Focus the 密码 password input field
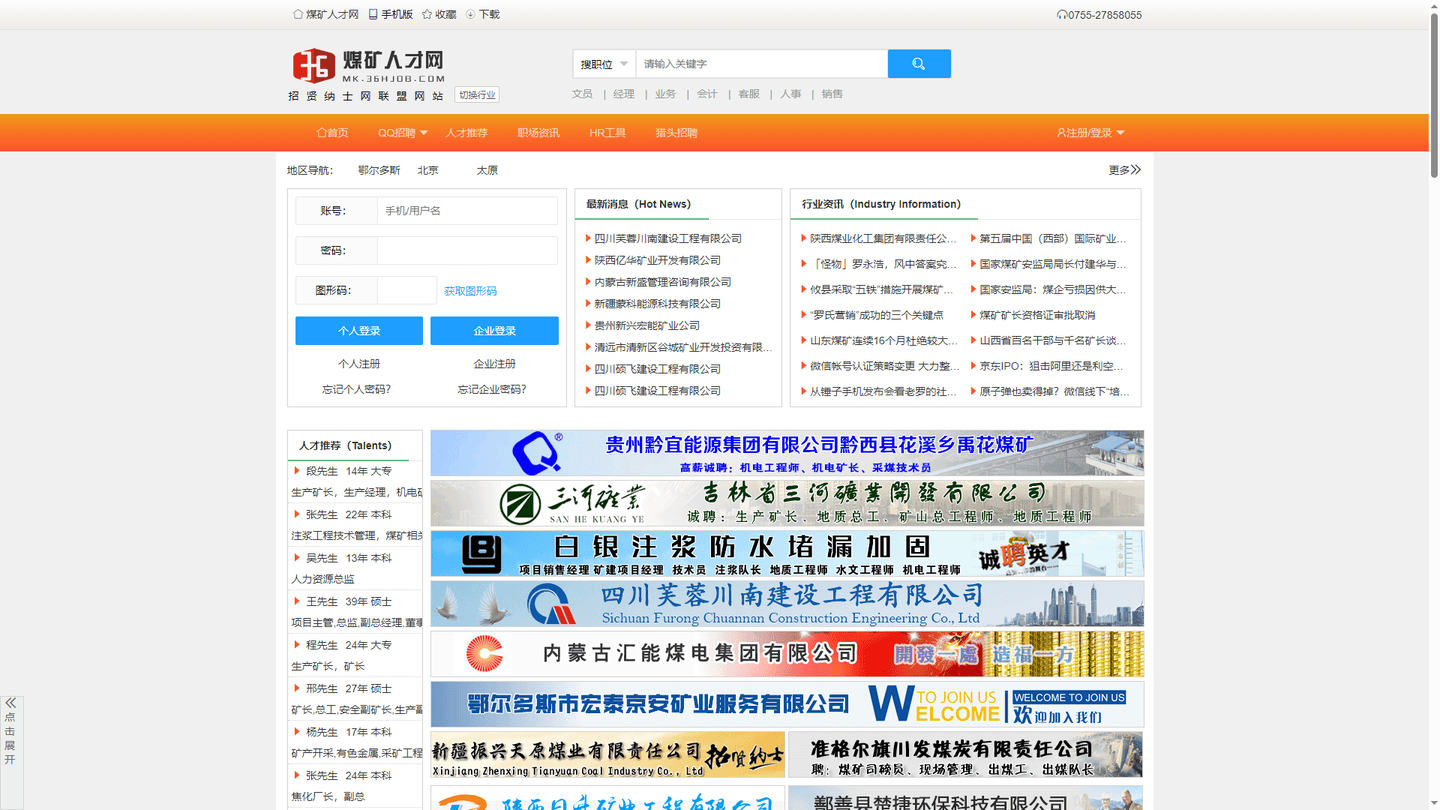This screenshot has width=1440, height=810. tap(467, 251)
